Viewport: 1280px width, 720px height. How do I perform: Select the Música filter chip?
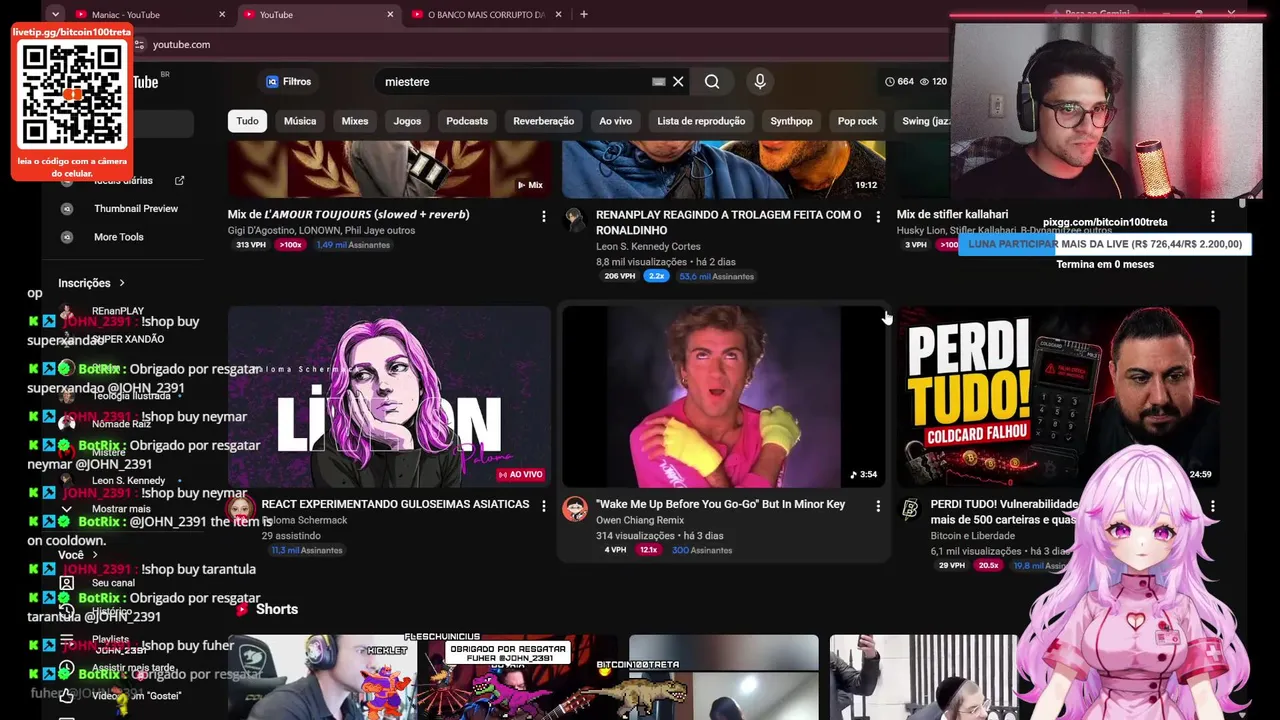[300, 121]
